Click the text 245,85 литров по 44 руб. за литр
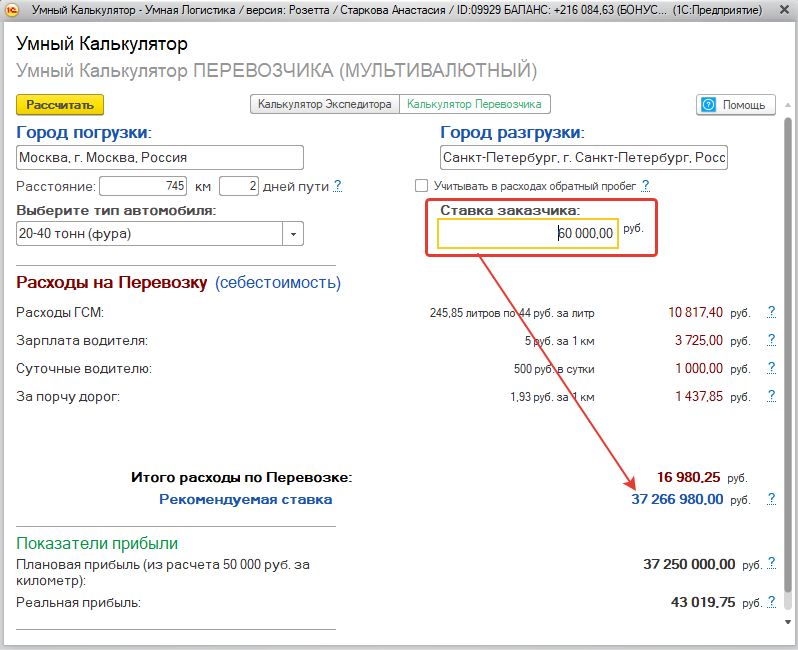The image size is (798, 650). 512,313
